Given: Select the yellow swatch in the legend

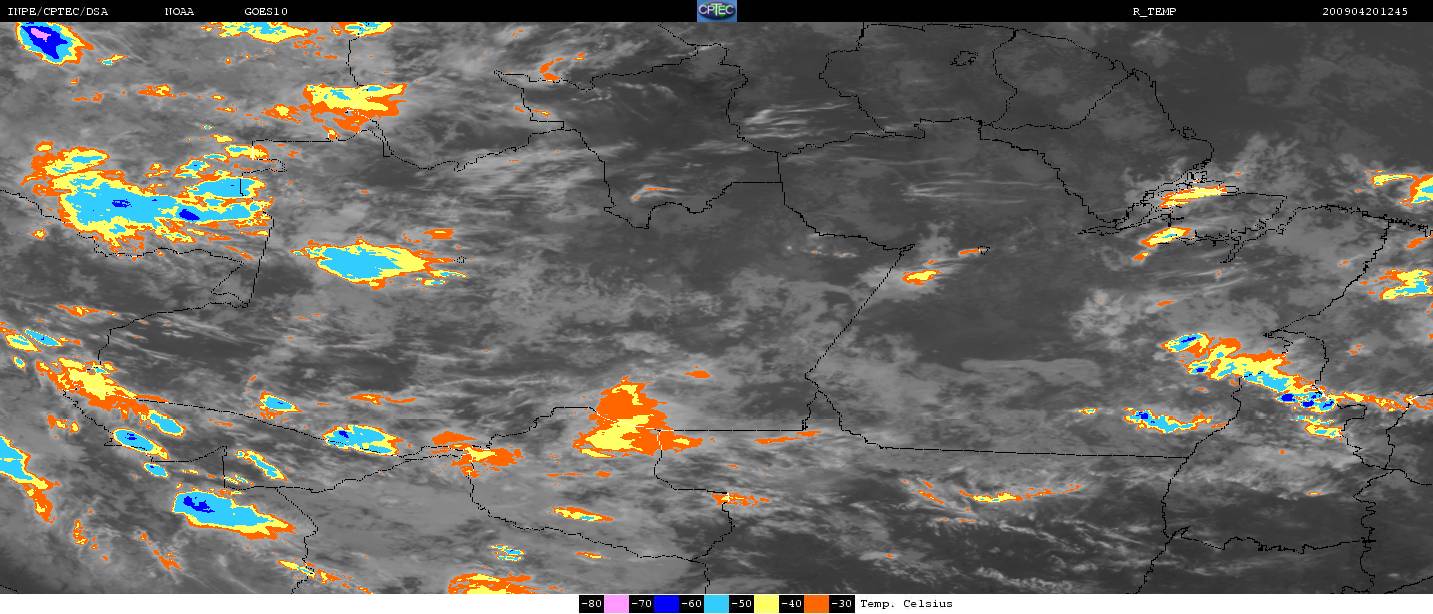Looking at the screenshot, I should click(x=766, y=604).
